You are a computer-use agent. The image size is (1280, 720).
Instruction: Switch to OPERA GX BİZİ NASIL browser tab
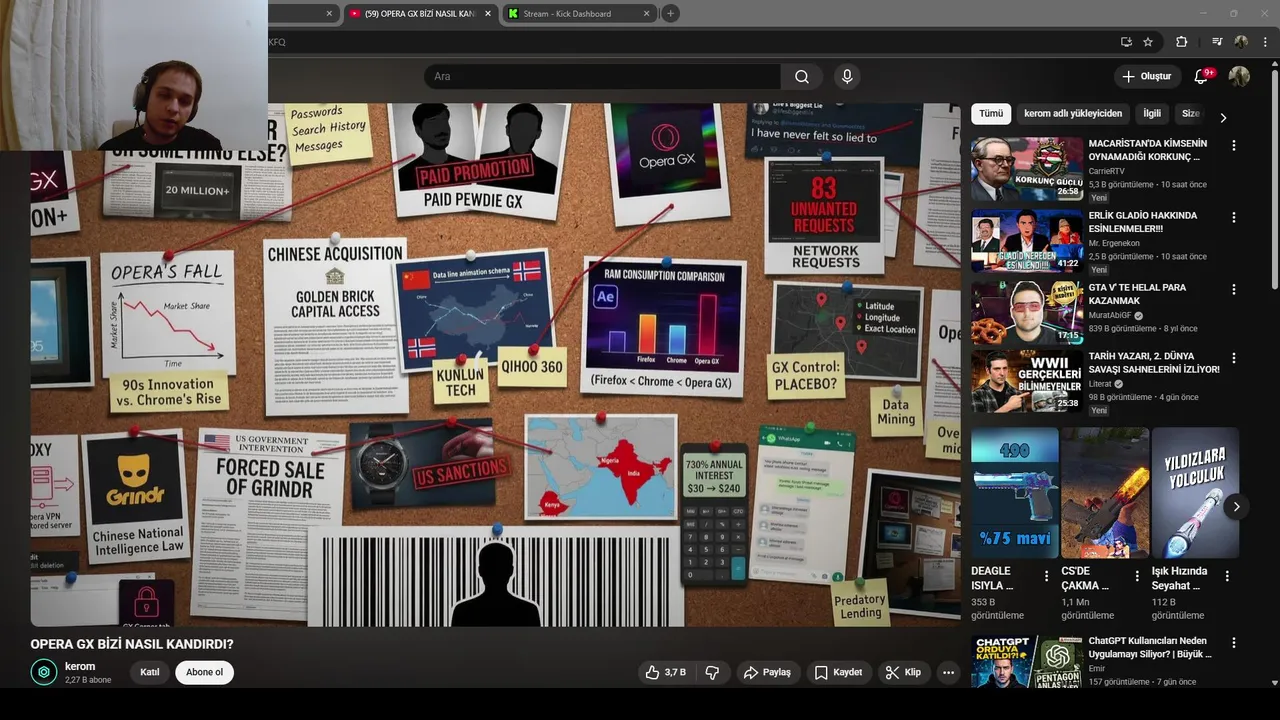[x=418, y=14]
